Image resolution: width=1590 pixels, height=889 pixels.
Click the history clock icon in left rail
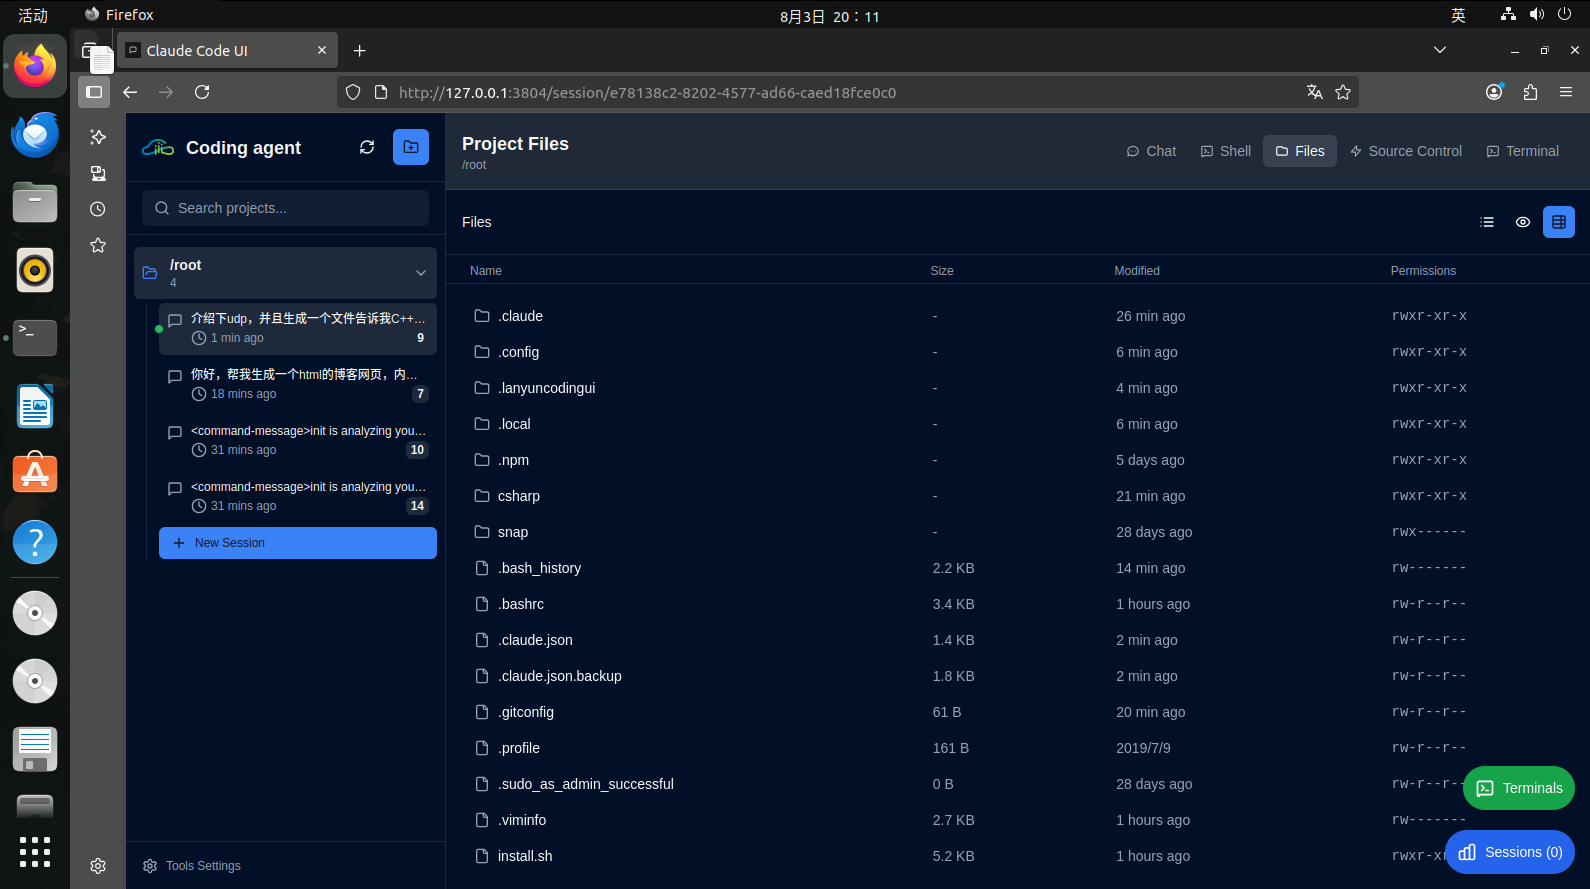pyautogui.click(x=98, y=209)
